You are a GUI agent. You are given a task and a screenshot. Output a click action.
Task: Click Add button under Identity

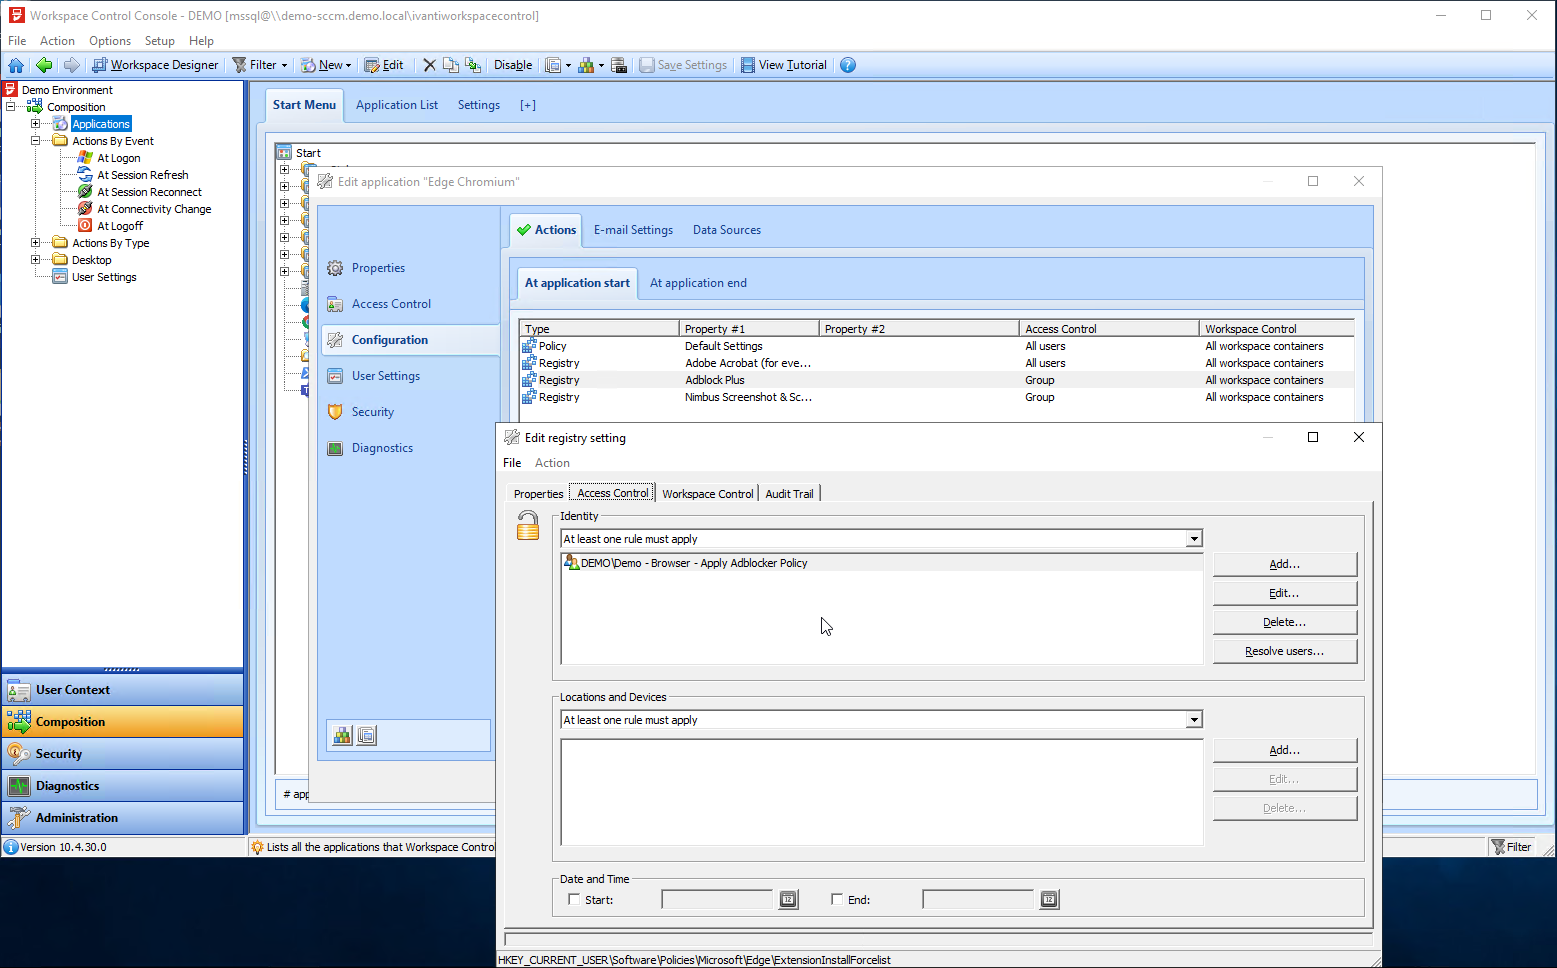(x=1284, y=564)
